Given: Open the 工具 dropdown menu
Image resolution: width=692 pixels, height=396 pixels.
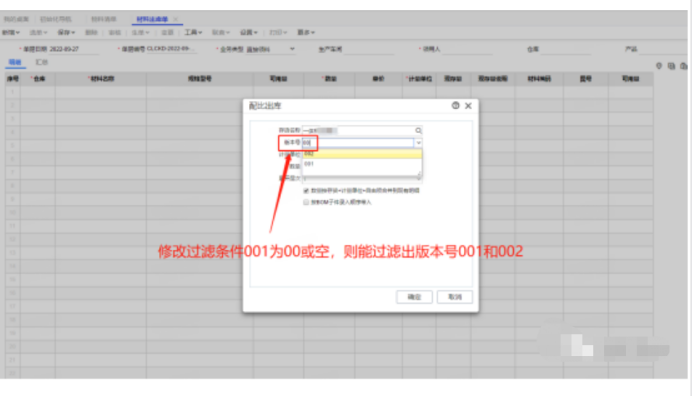Looking at the screenshot, I should pos(193,32).
